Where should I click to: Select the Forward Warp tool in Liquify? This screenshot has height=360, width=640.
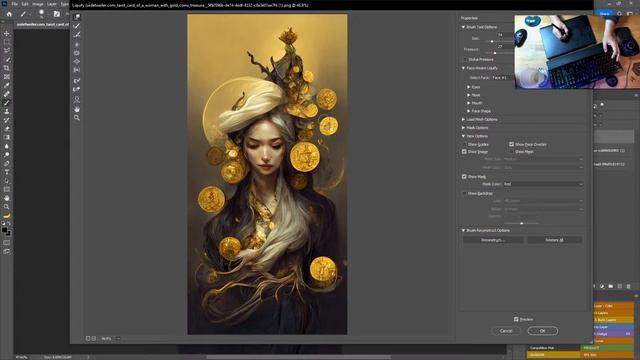click(77, 17)
